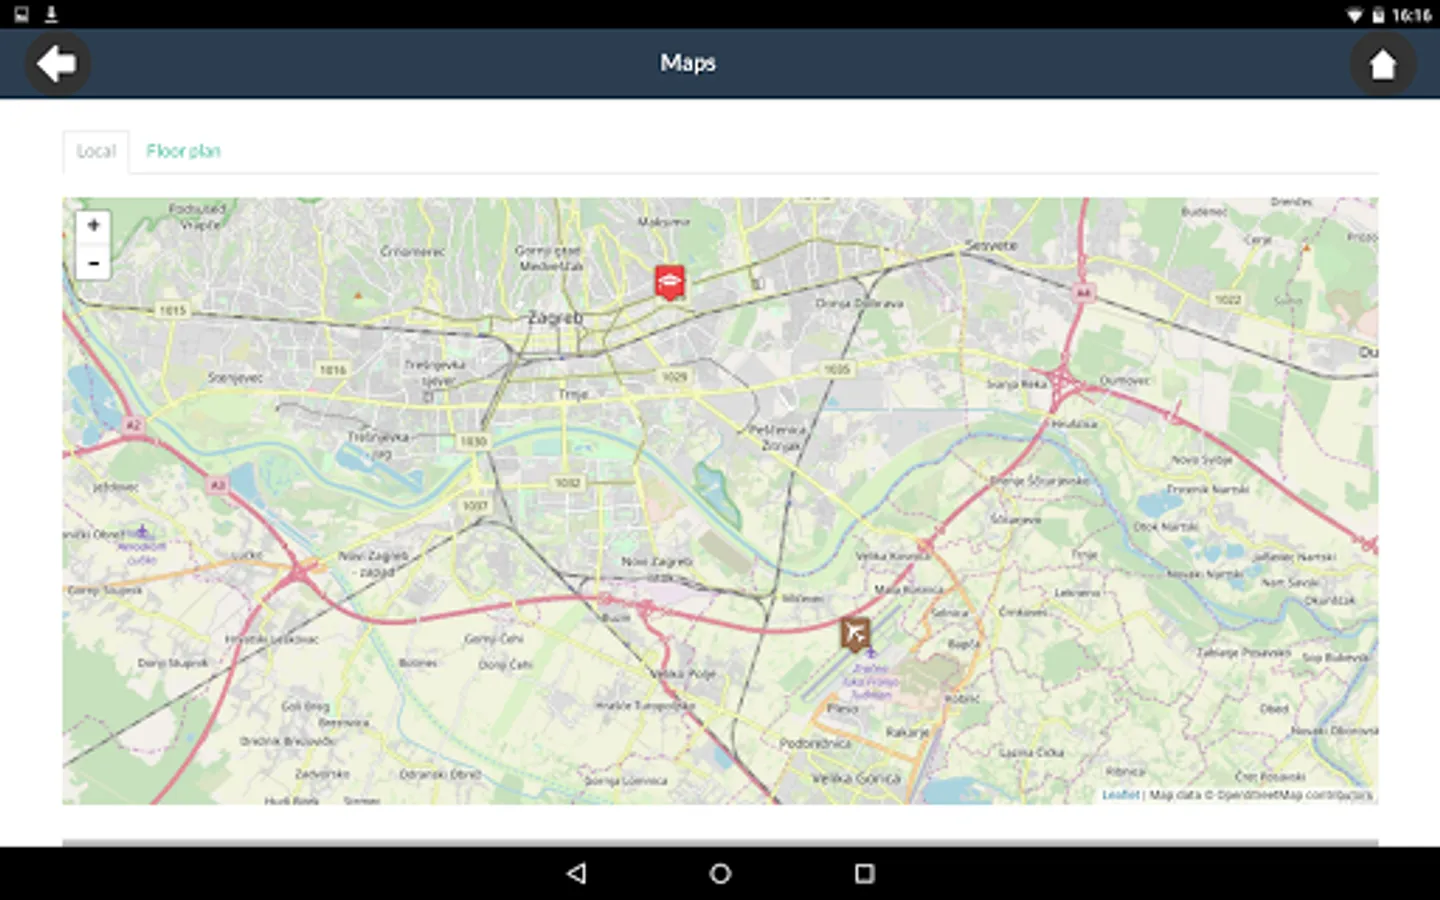The image size is (1440, 900).
Task: Click the Stenjevec label on the map
Action: (x=236, y=378)
